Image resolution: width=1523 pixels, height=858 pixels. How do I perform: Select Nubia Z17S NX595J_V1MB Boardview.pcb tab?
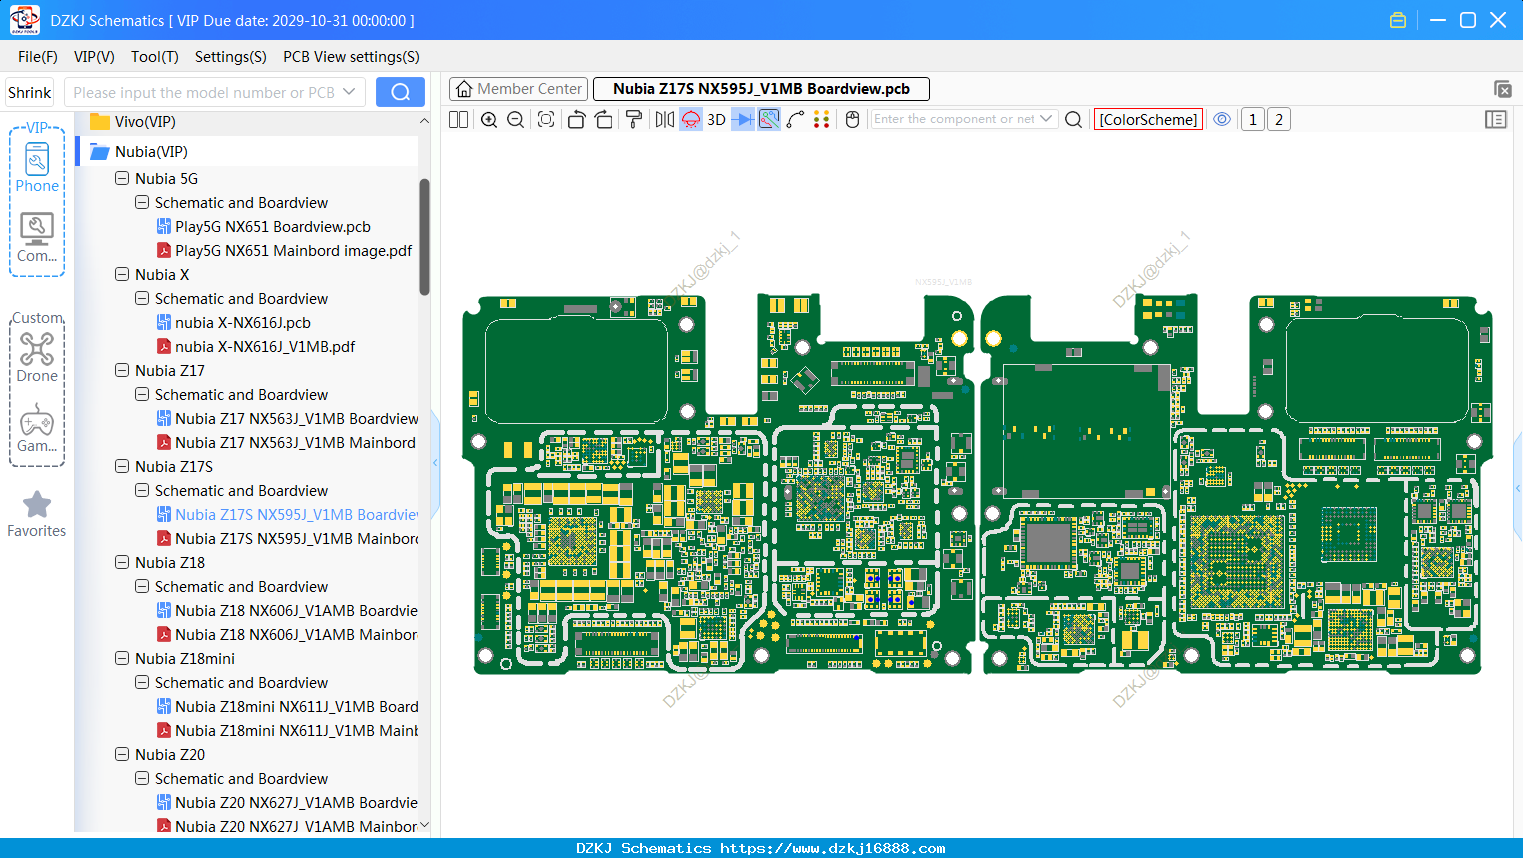coord(761,89)
